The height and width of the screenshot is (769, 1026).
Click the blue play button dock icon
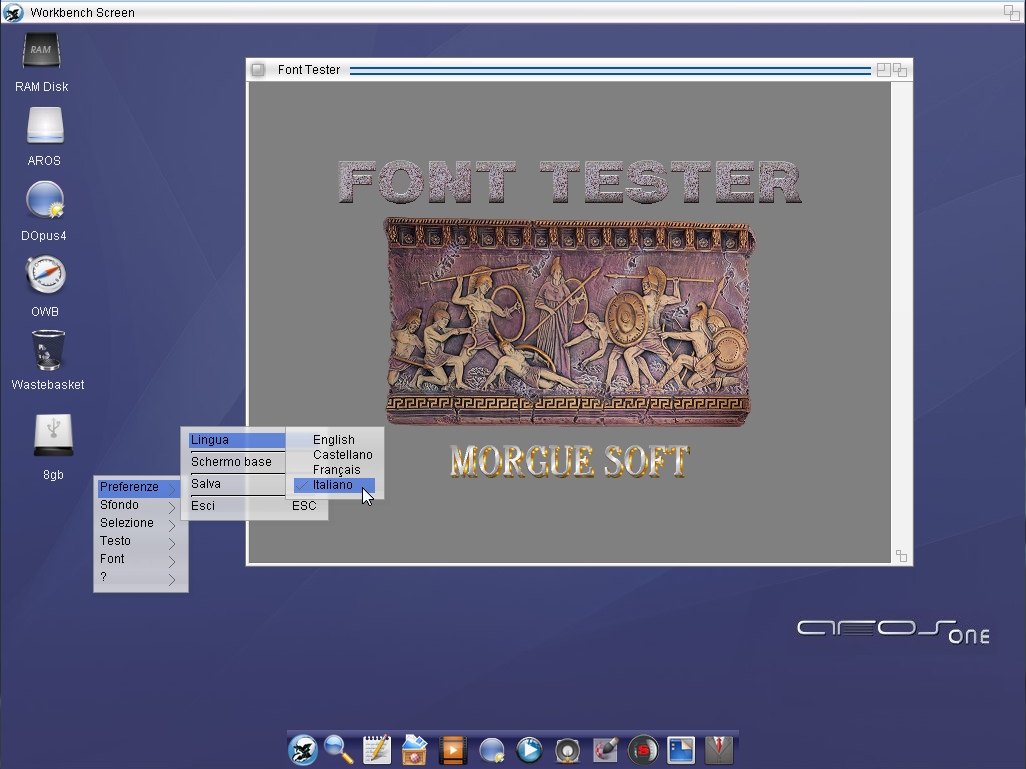[x=529, y=749]
